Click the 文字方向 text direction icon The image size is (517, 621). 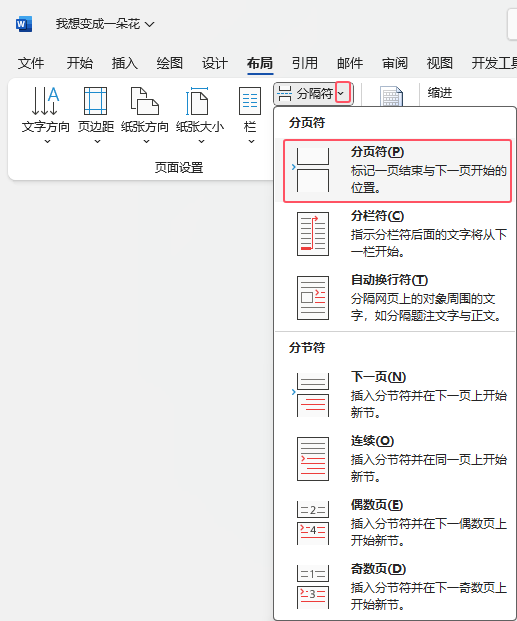(46, 101)
